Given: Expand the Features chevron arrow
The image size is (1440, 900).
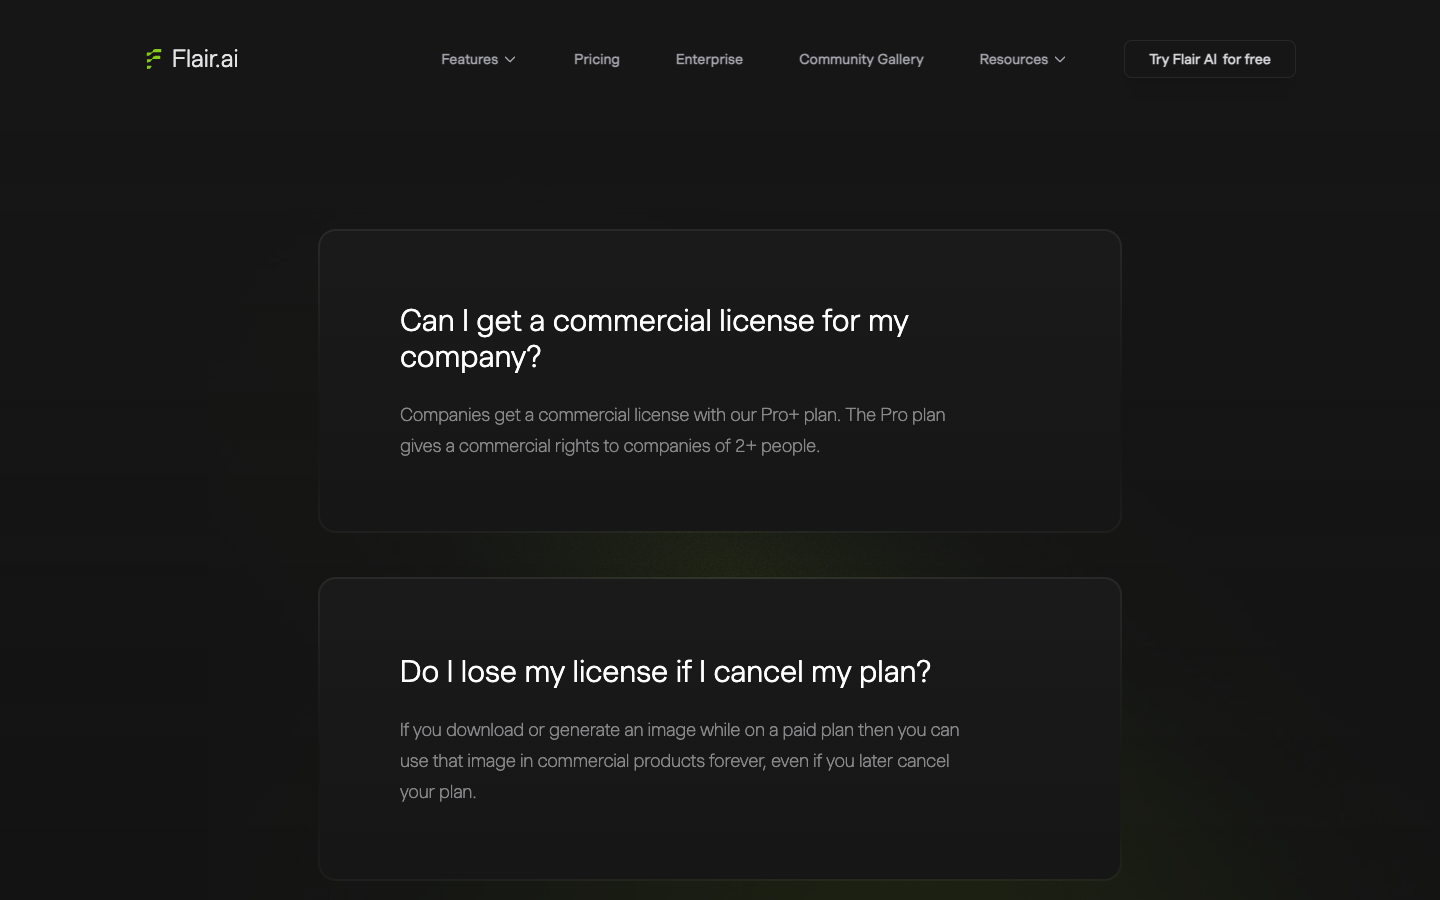Looking at the screenshot, I should (510, 60).
